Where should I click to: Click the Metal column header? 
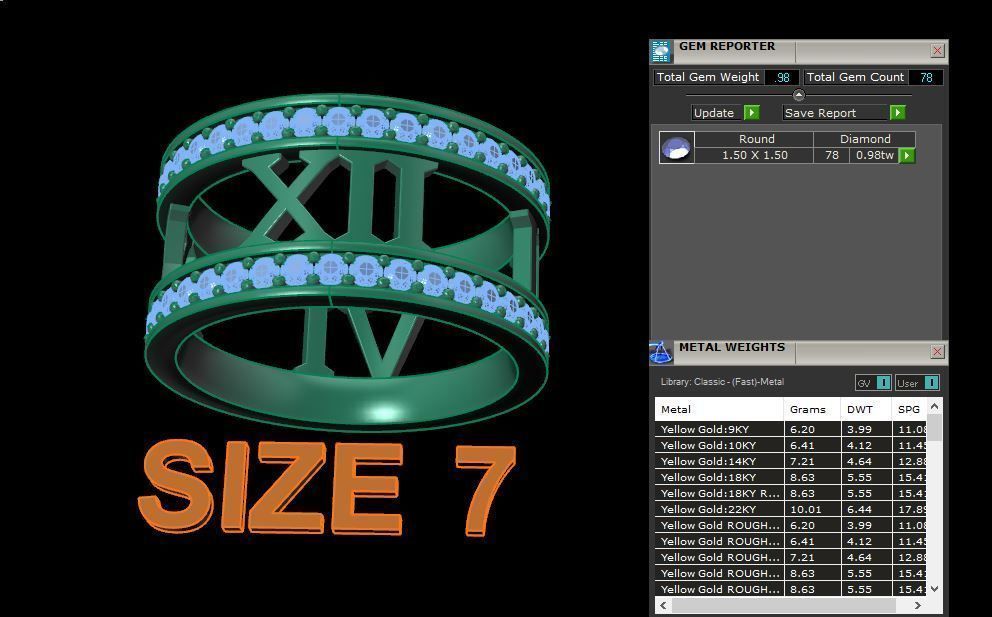(x=719, y=409)
